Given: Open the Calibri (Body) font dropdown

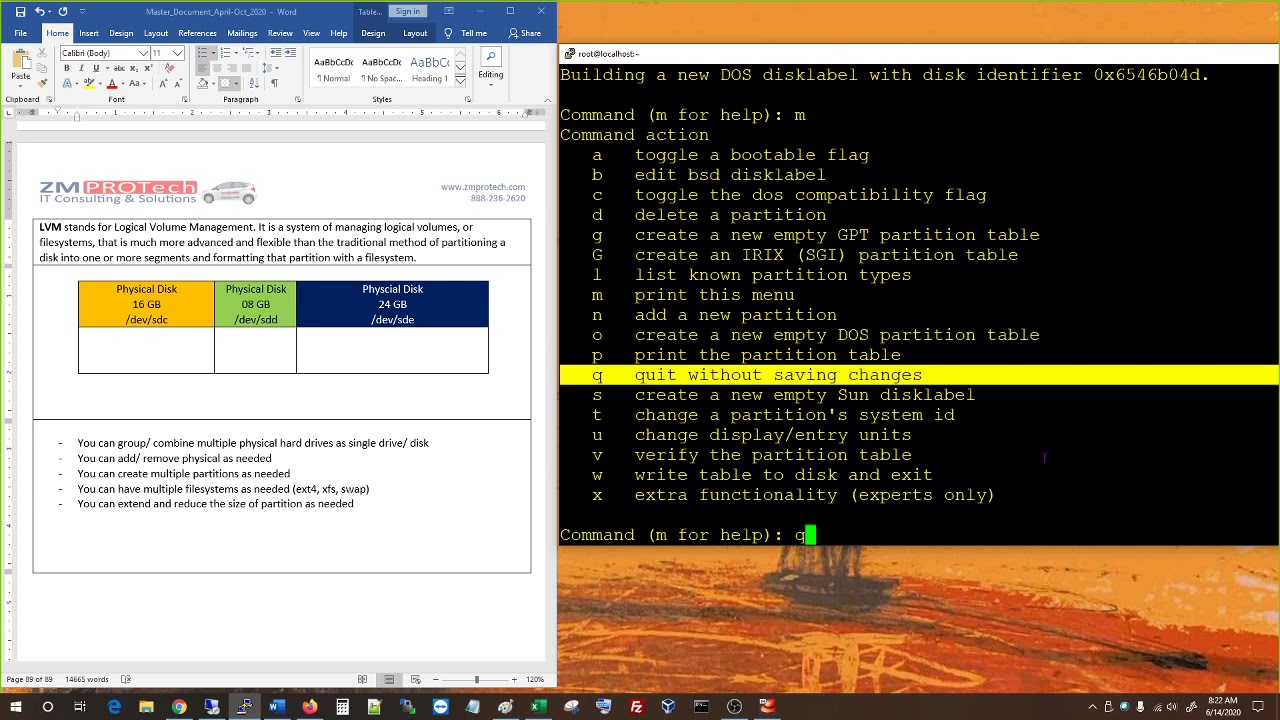Looking at the screenshot, I should 143,53.
